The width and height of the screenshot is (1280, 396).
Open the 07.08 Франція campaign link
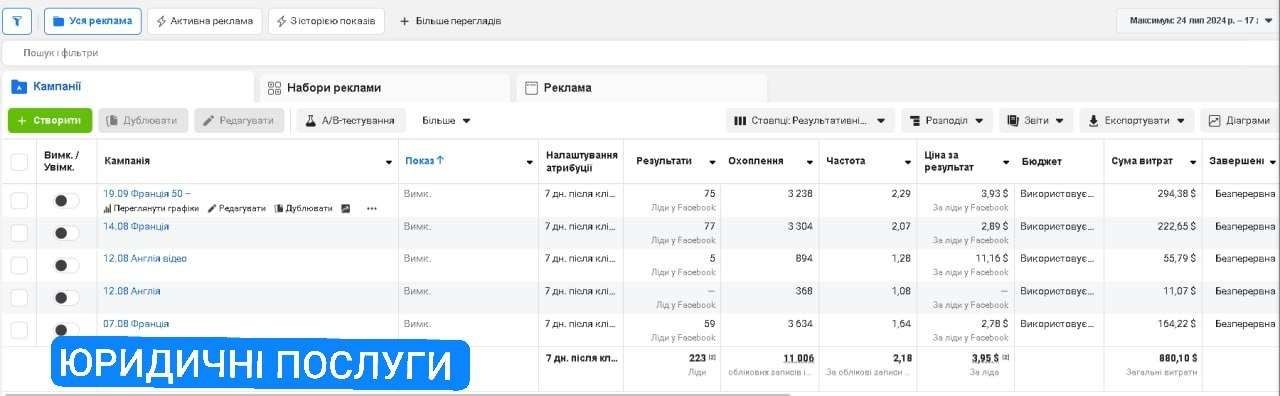point(136,323)
